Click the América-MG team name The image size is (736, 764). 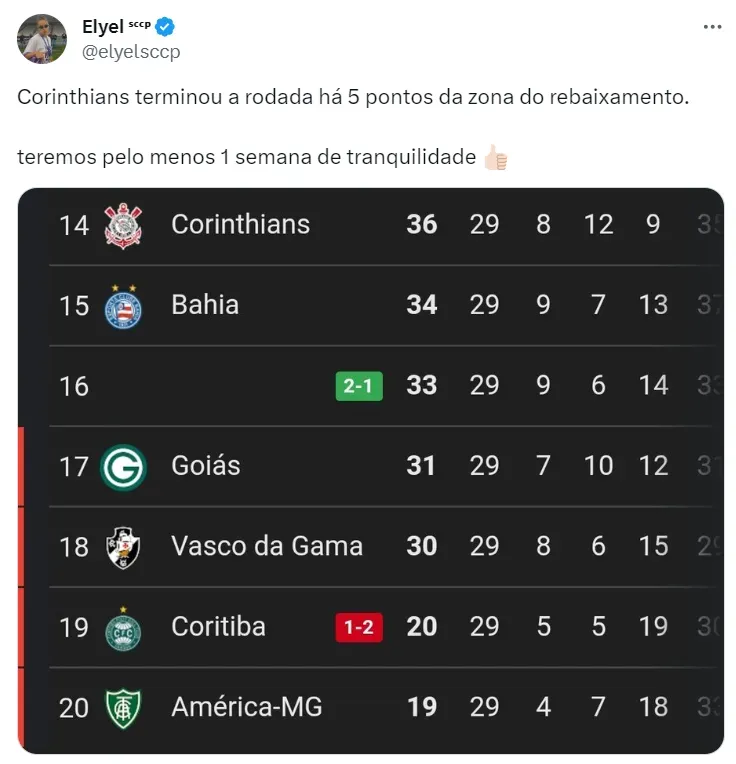point(246,707)
